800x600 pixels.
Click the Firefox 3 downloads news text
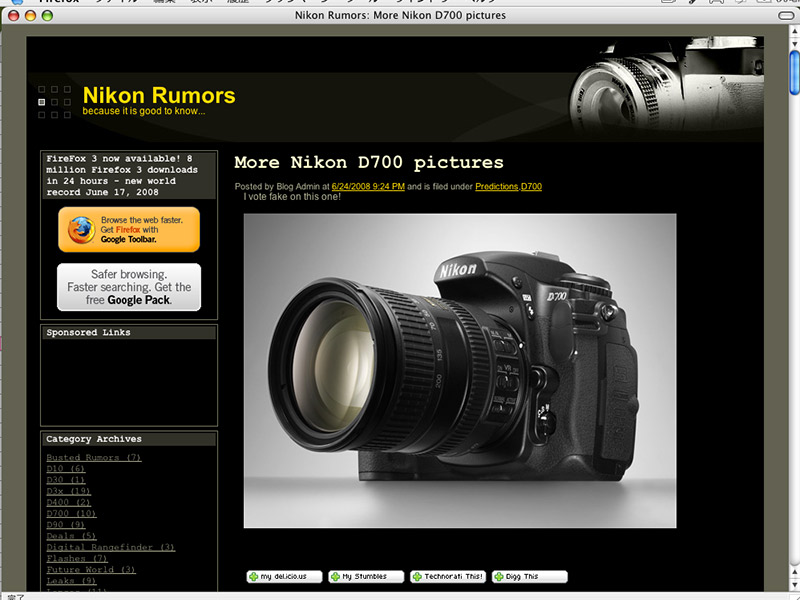(121, 176)
